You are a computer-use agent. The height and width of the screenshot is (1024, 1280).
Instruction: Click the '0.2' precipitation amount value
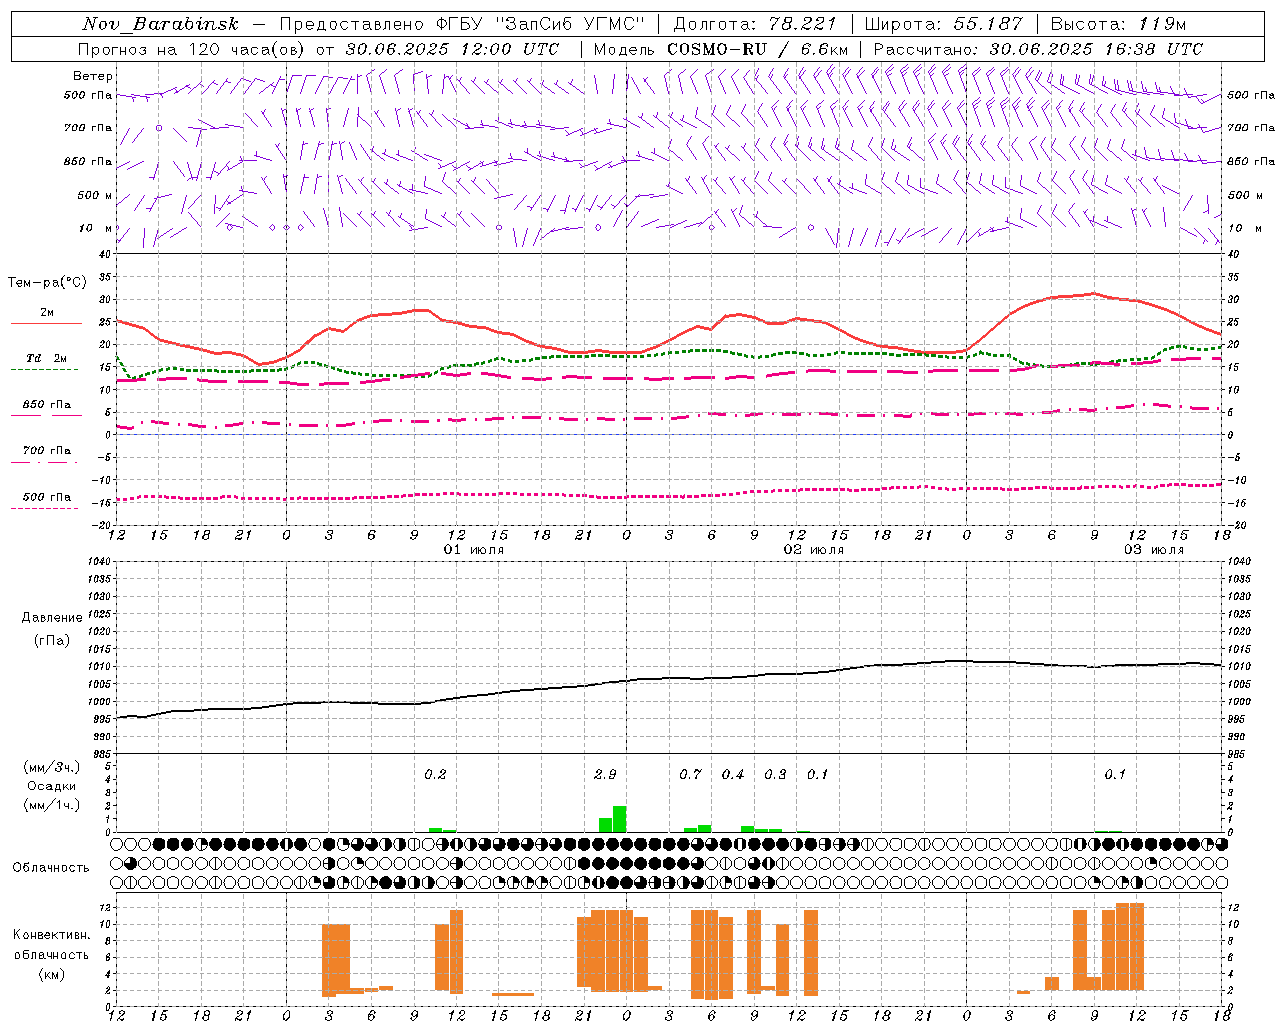(x=435, y=774)
